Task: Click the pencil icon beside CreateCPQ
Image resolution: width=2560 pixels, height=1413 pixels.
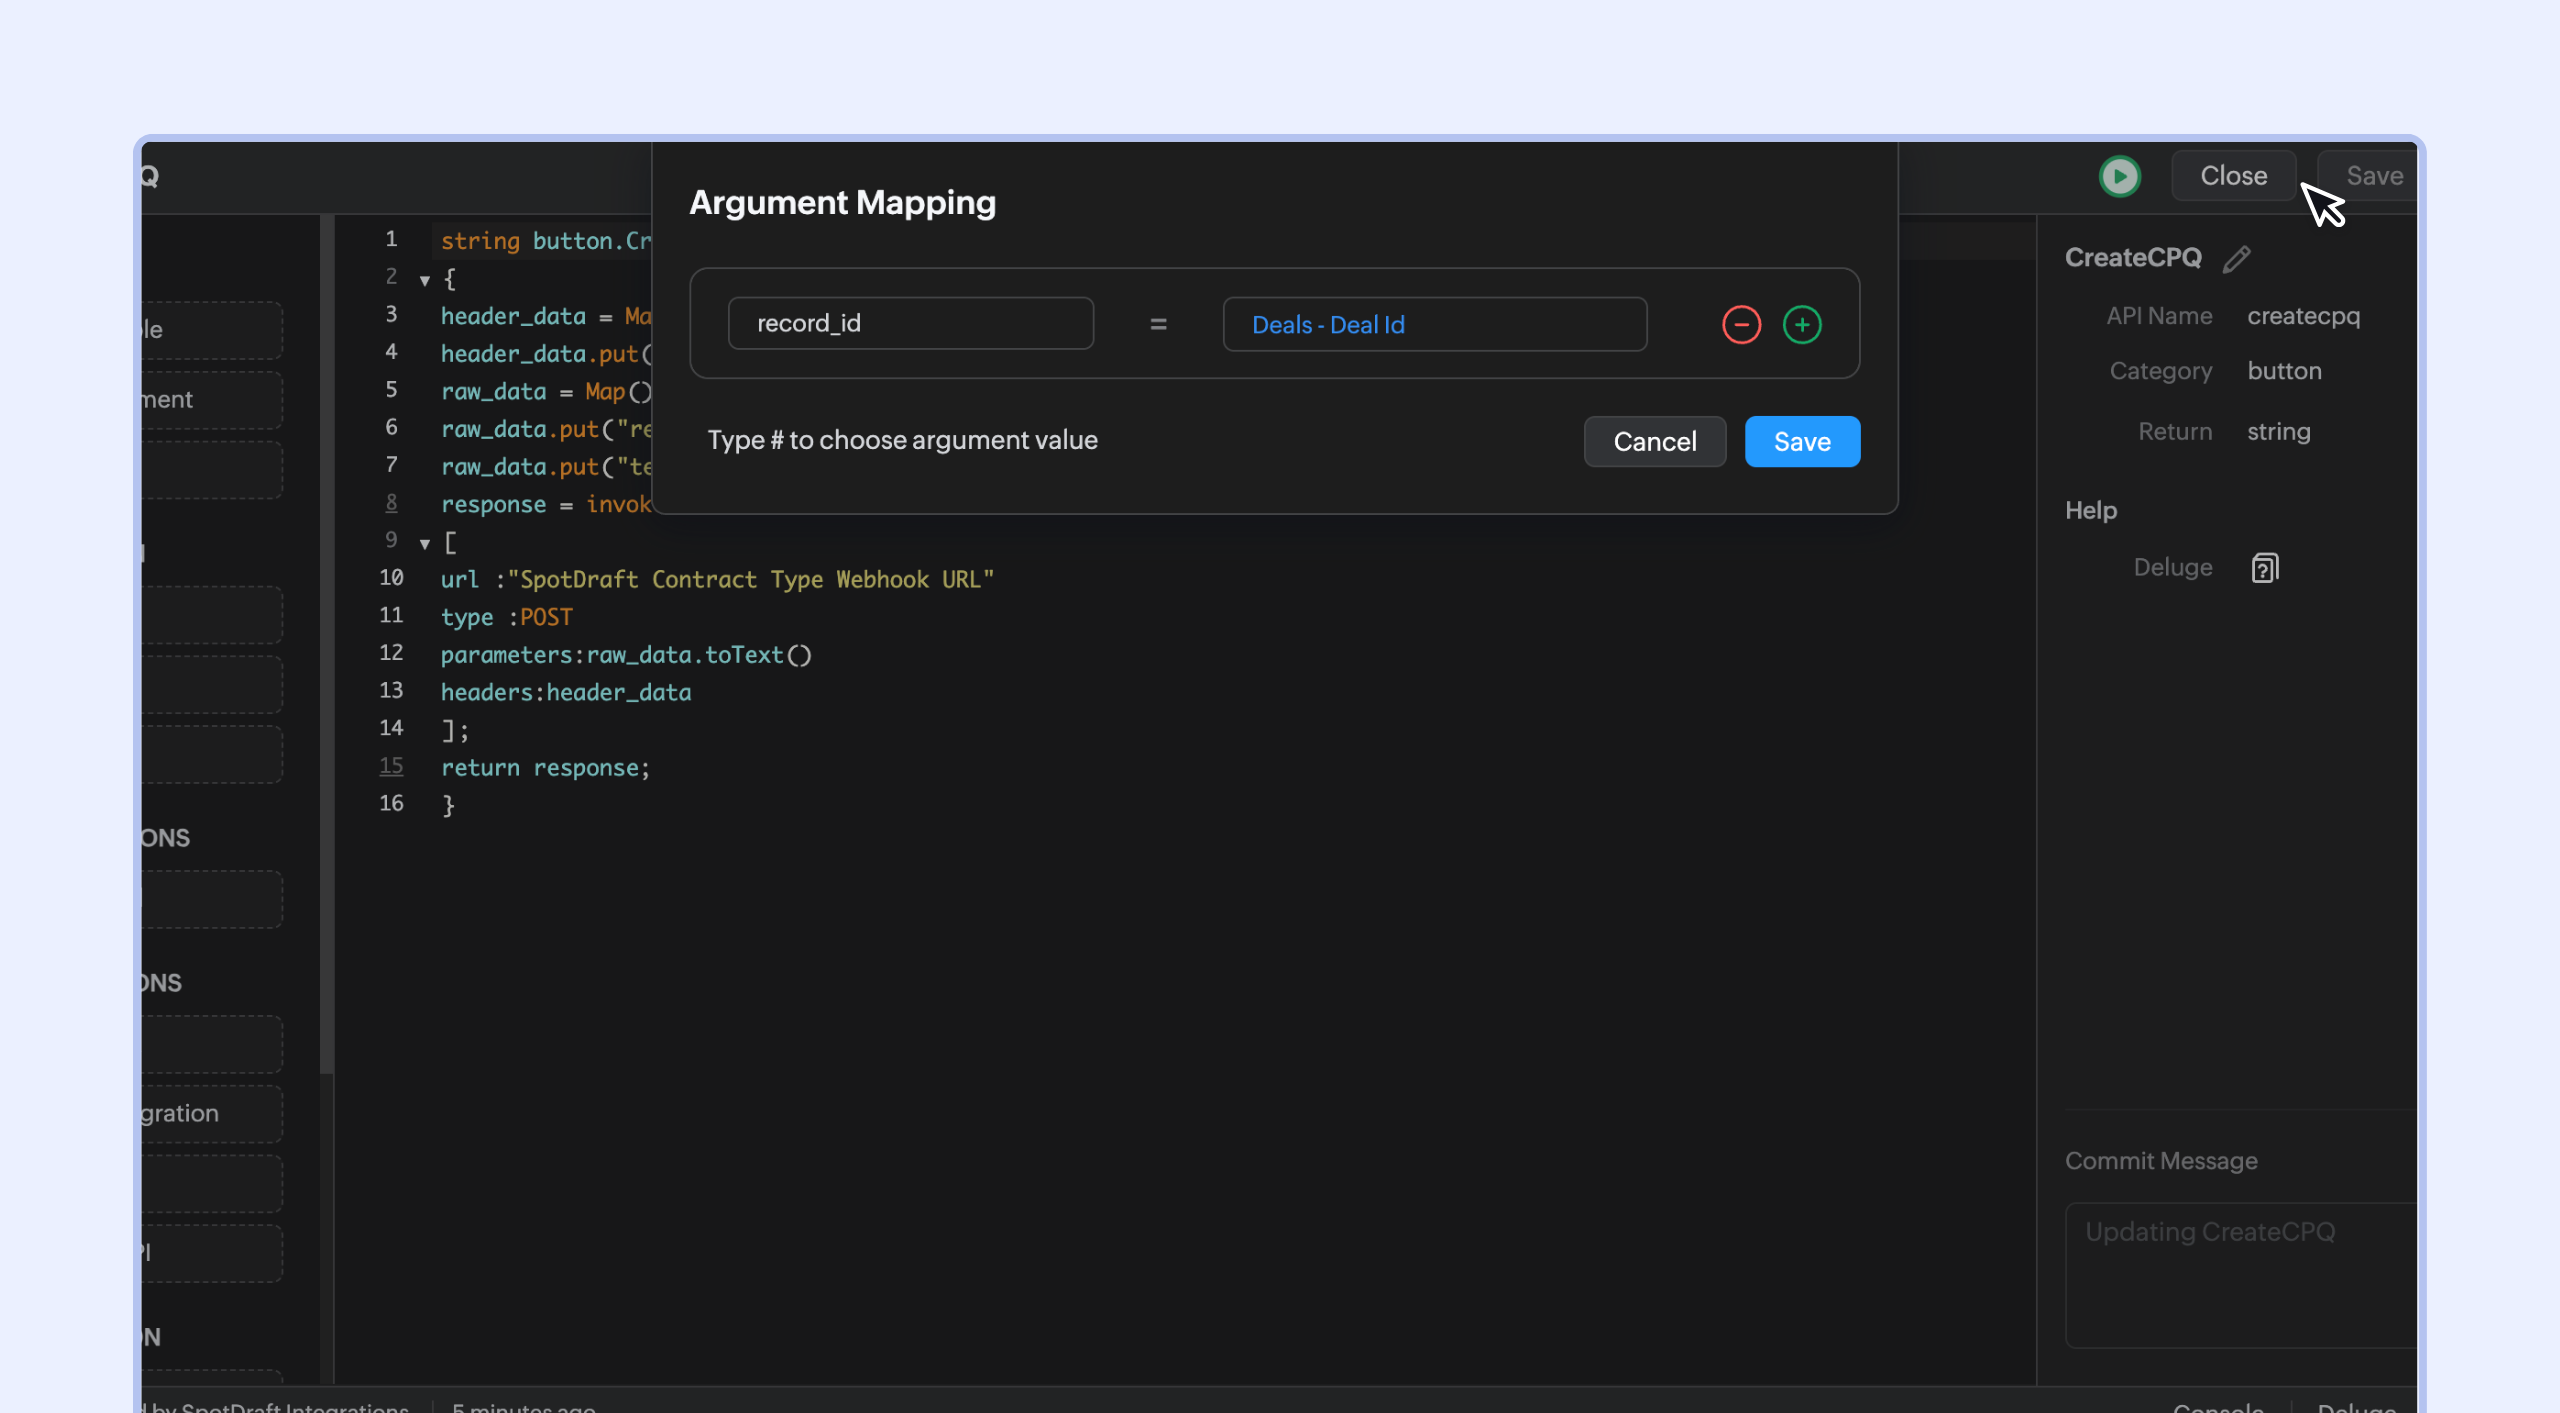Action: pyautogui.click(x=2237, y=259)
